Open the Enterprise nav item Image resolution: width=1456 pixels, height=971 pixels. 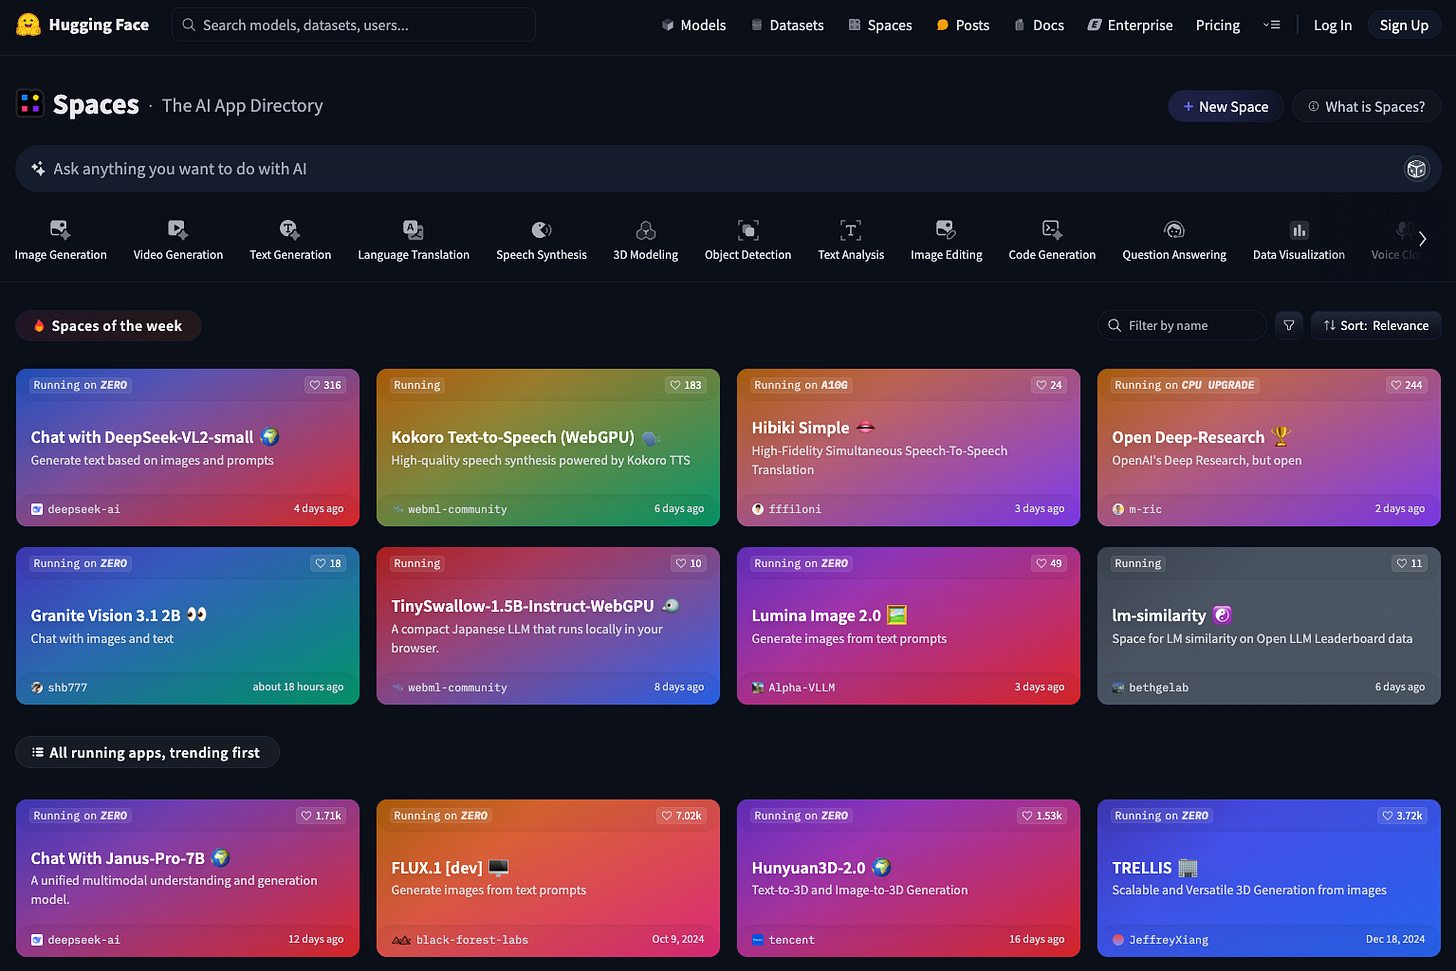pyautogui.click(x=1130, y=25)
